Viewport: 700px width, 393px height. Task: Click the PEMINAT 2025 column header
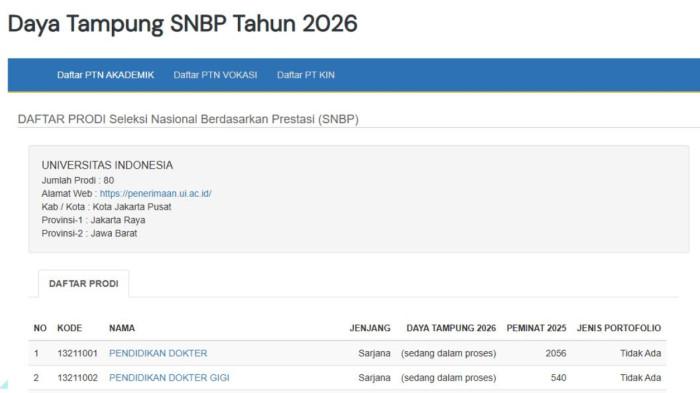coord(536,328)
